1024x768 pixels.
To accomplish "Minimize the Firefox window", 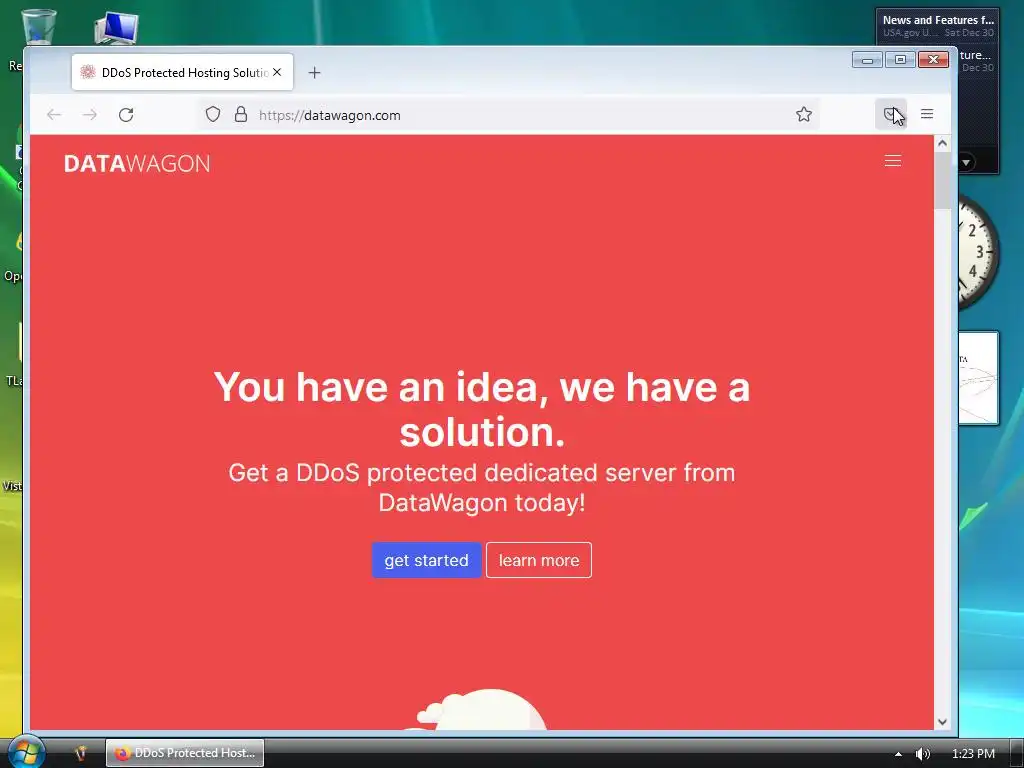I will [867, 60].
